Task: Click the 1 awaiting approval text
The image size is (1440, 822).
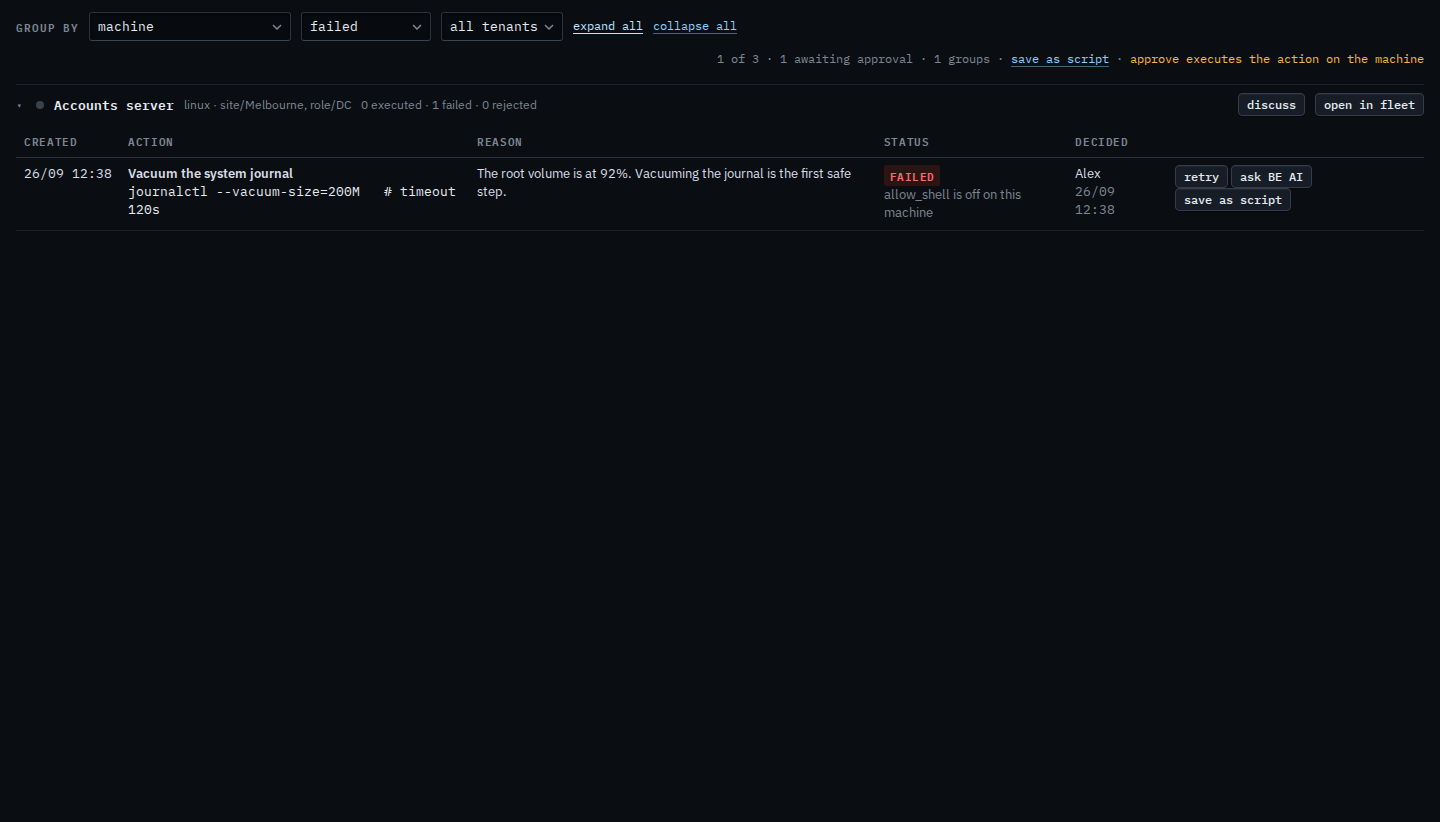Action: click(x=846, y=59)
